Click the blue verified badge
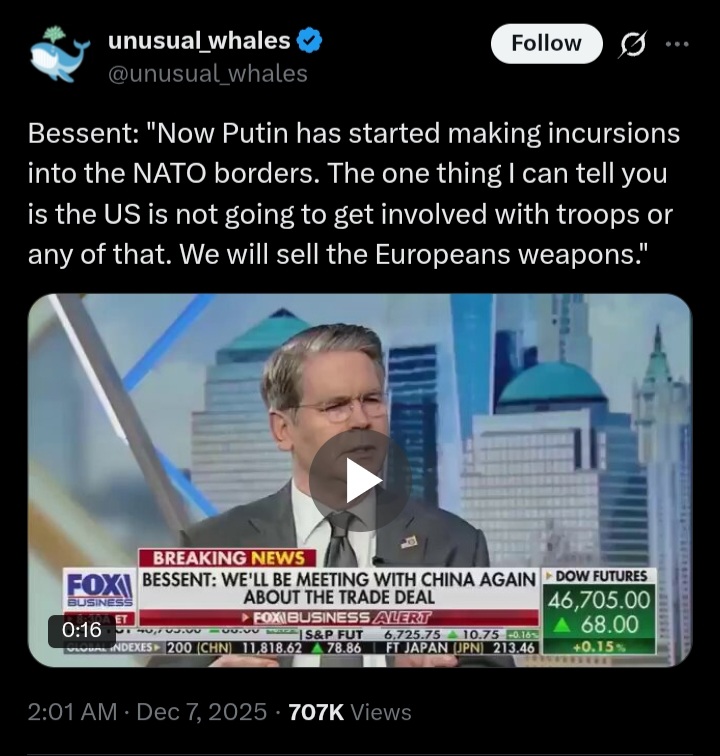The width and height of the screenshot is (720, 756). [309, 40]
